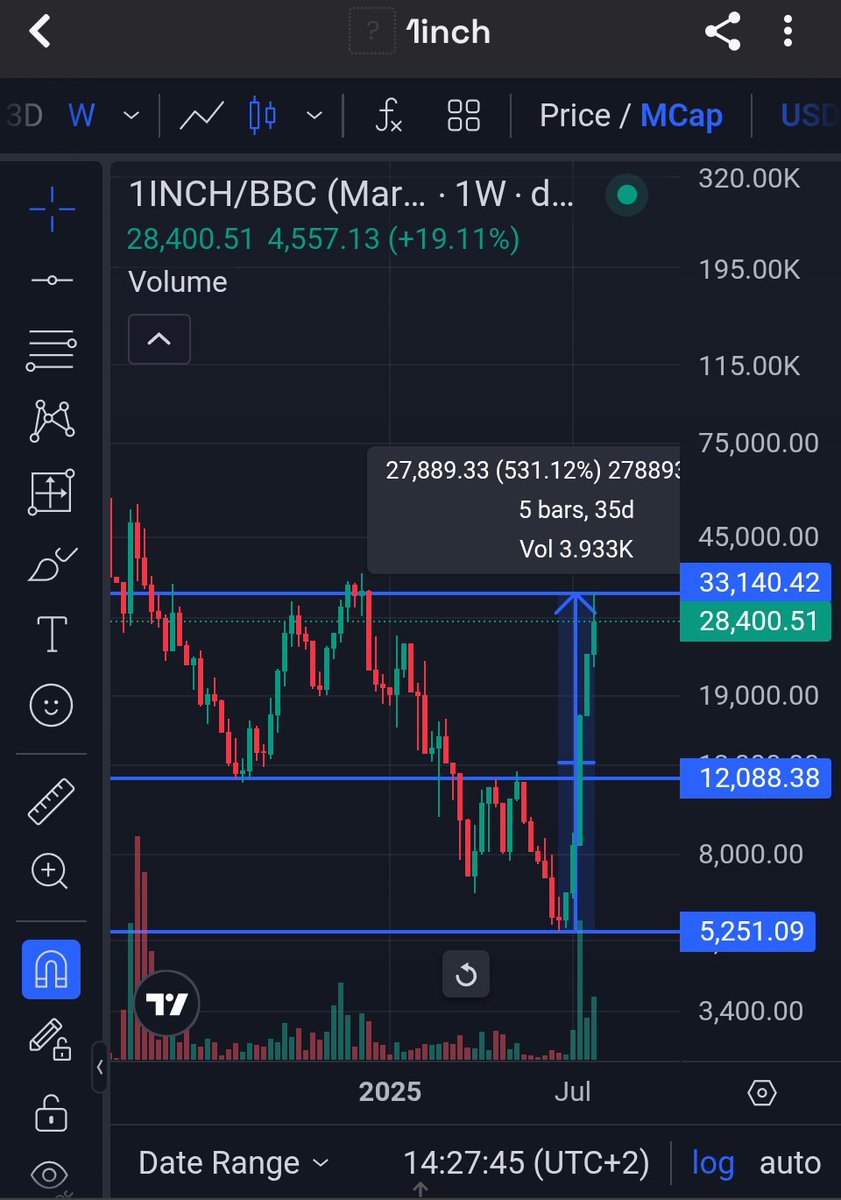The height and width of the screenshot is (1200, 841).
Task: Go back with the top-left arrow
Action: pyautogui.click(x=39, y=32)
